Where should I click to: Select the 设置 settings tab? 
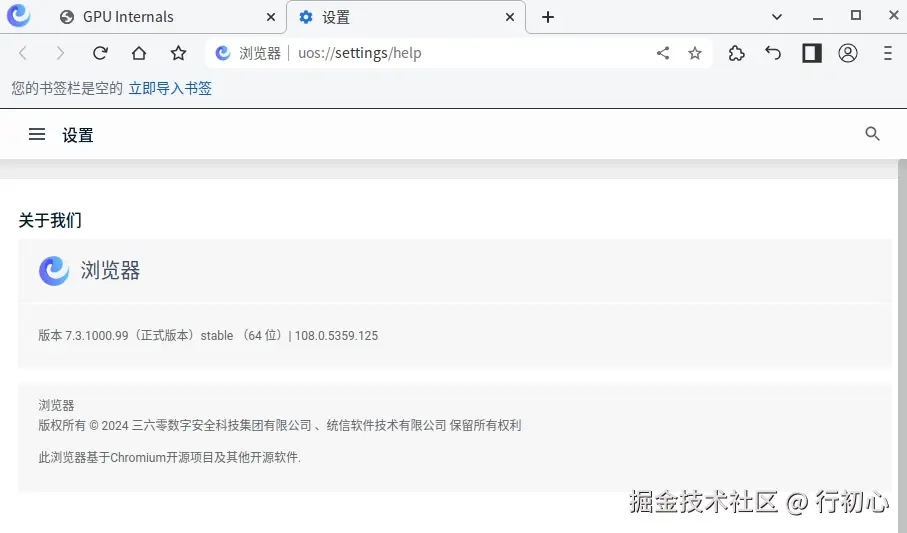click(x=406, y=17)
